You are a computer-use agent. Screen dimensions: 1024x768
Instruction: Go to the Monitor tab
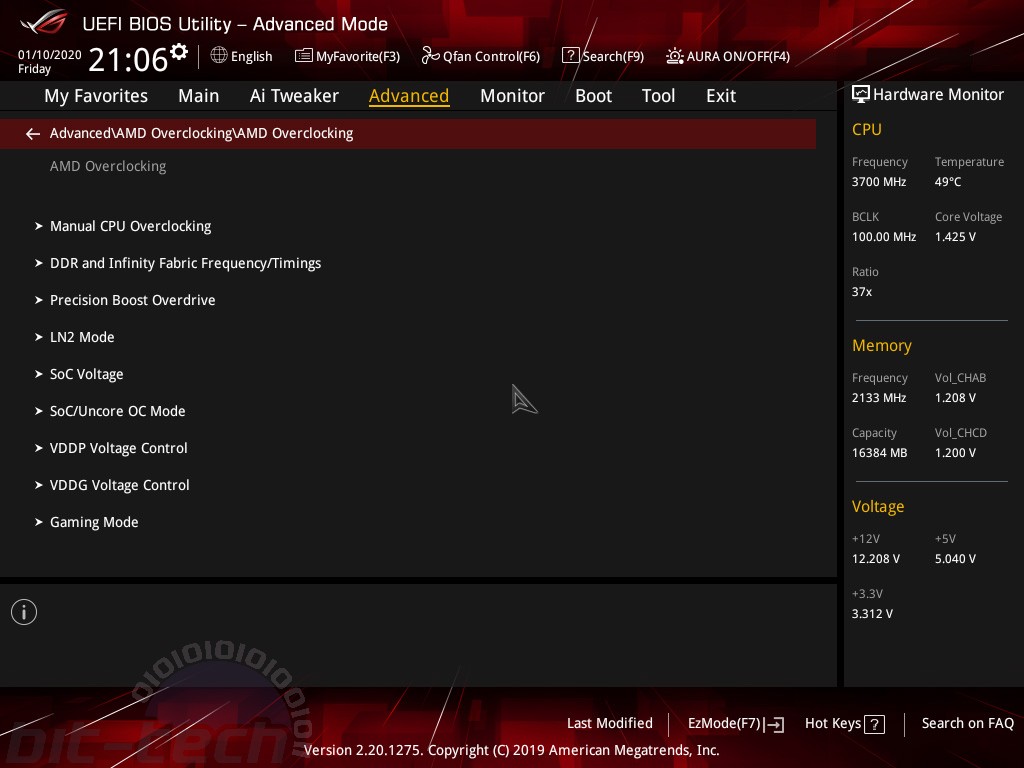(x=512, y=96)
